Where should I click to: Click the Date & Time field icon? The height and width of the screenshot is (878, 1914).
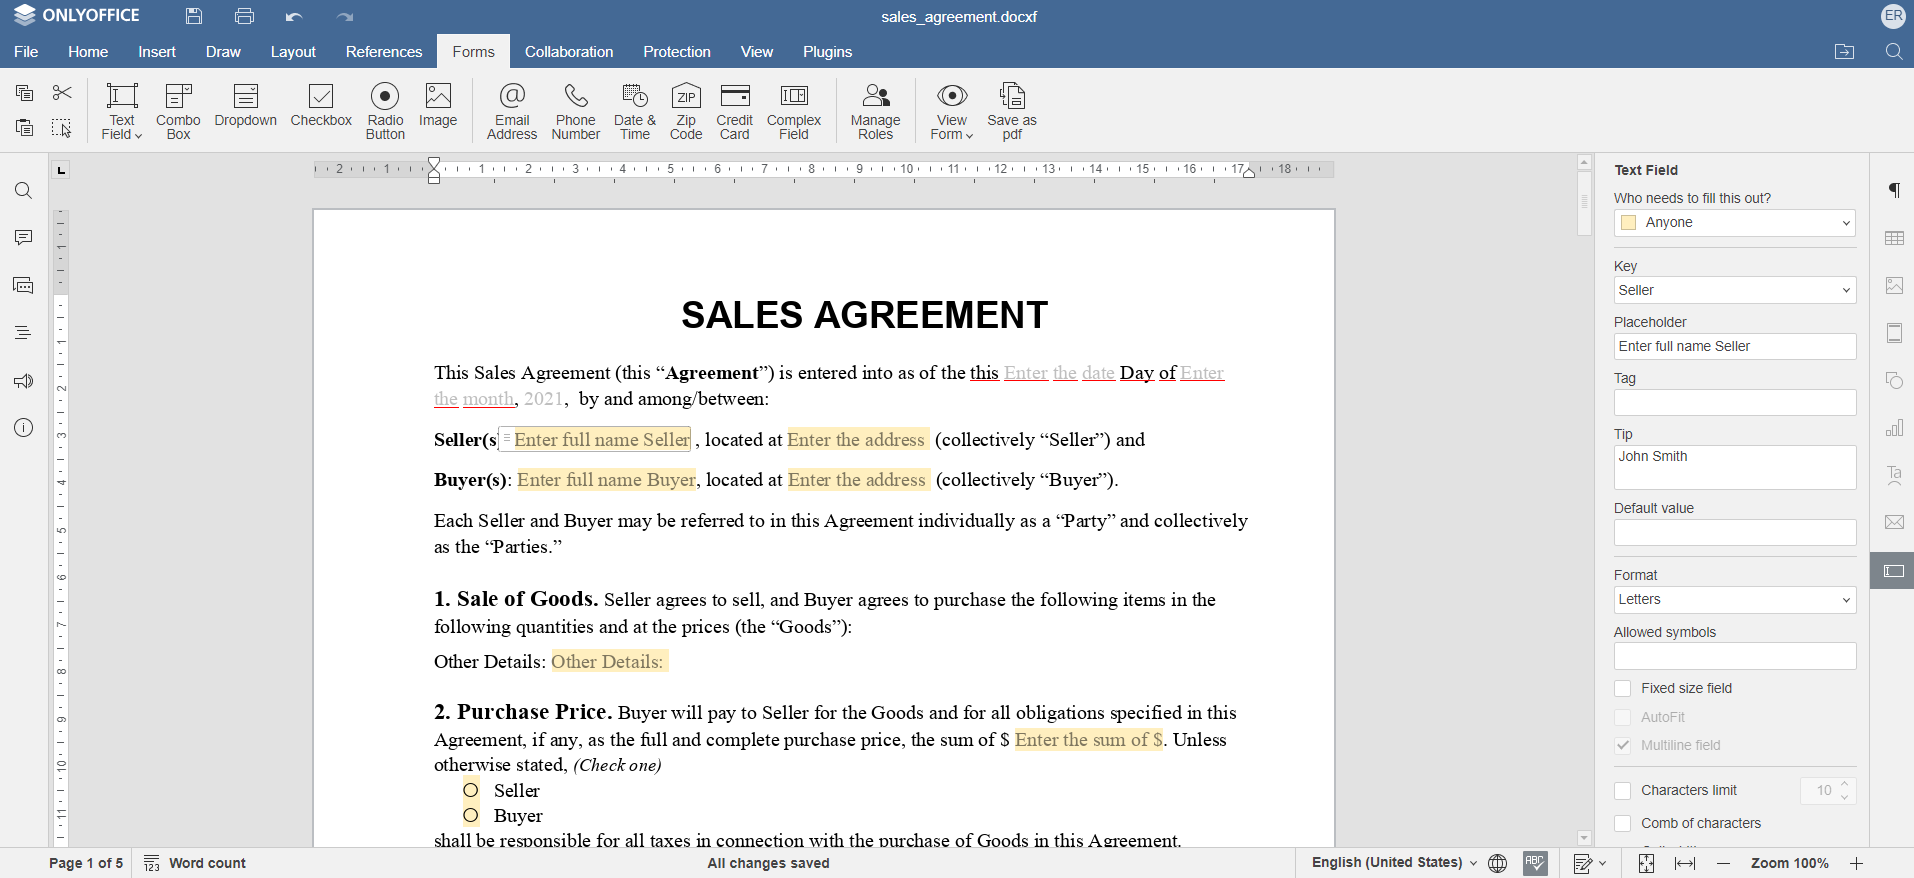pyautogui.click(x=634, y=110)
